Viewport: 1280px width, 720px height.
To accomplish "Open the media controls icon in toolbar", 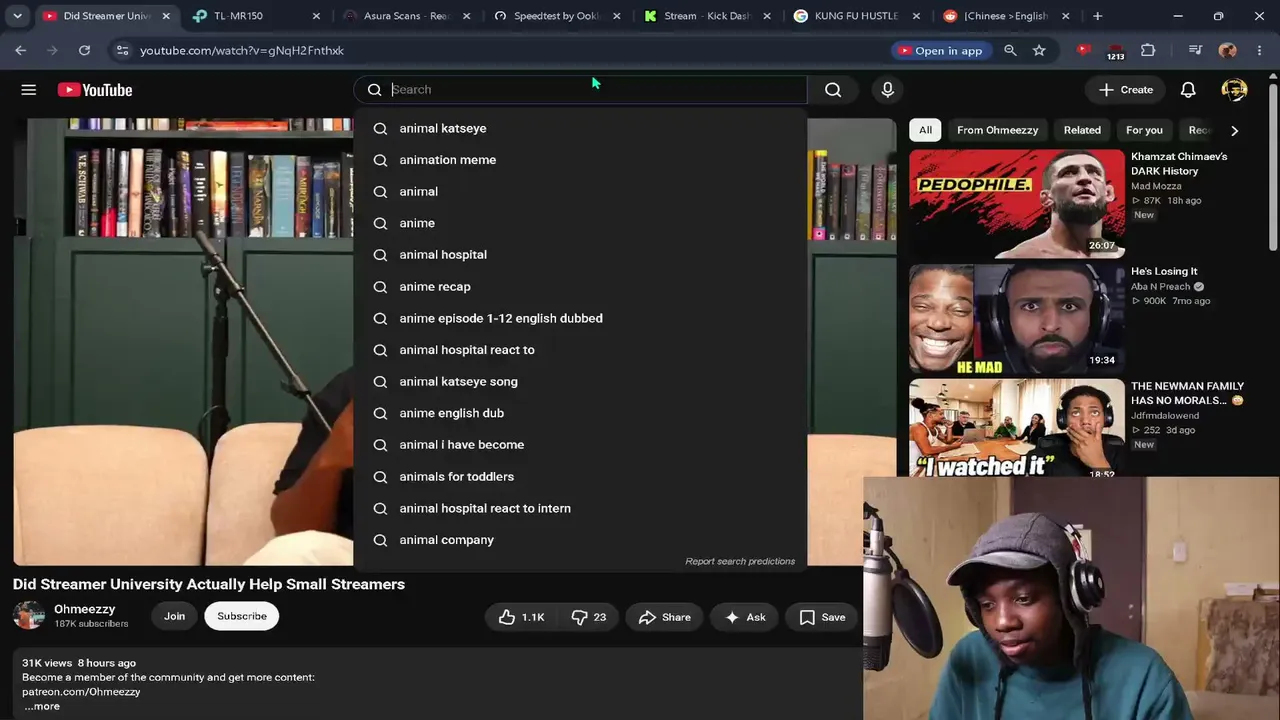I will coord(1195,50).
